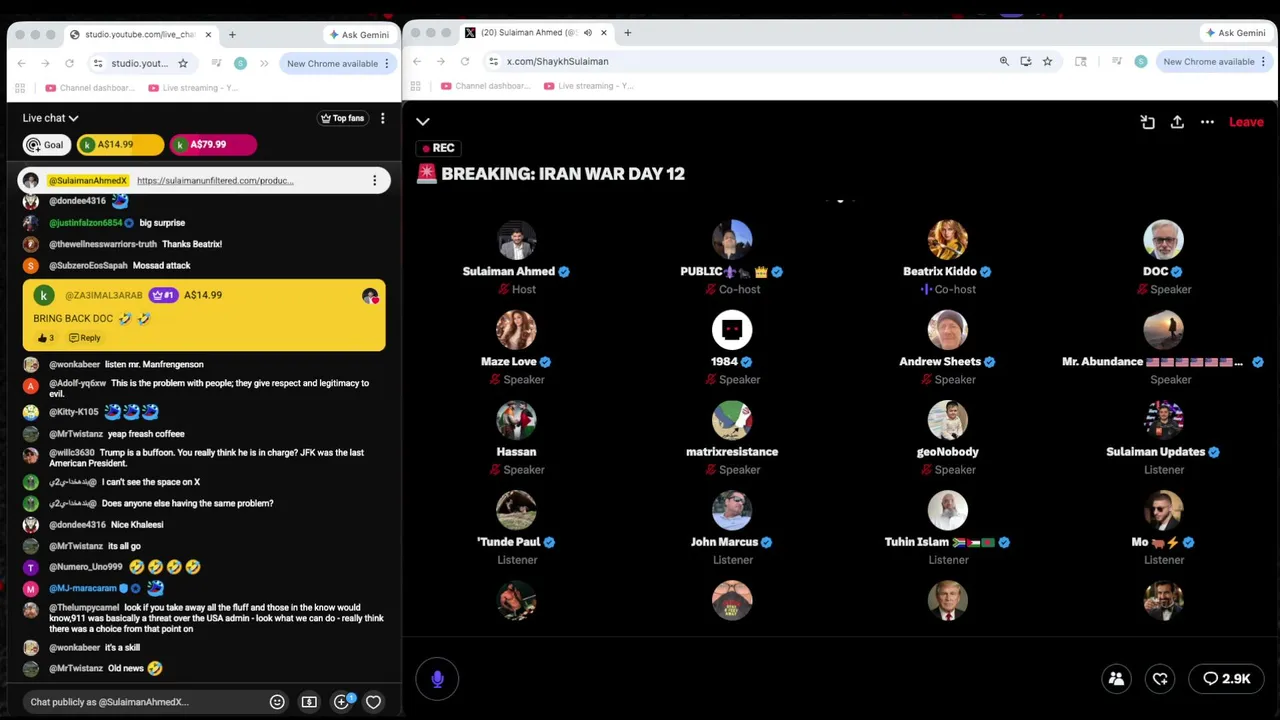This screenshot has height=720, width=1280.
Task: Bookmark the X page with the star icon
Action: (x=1047, y=61)
